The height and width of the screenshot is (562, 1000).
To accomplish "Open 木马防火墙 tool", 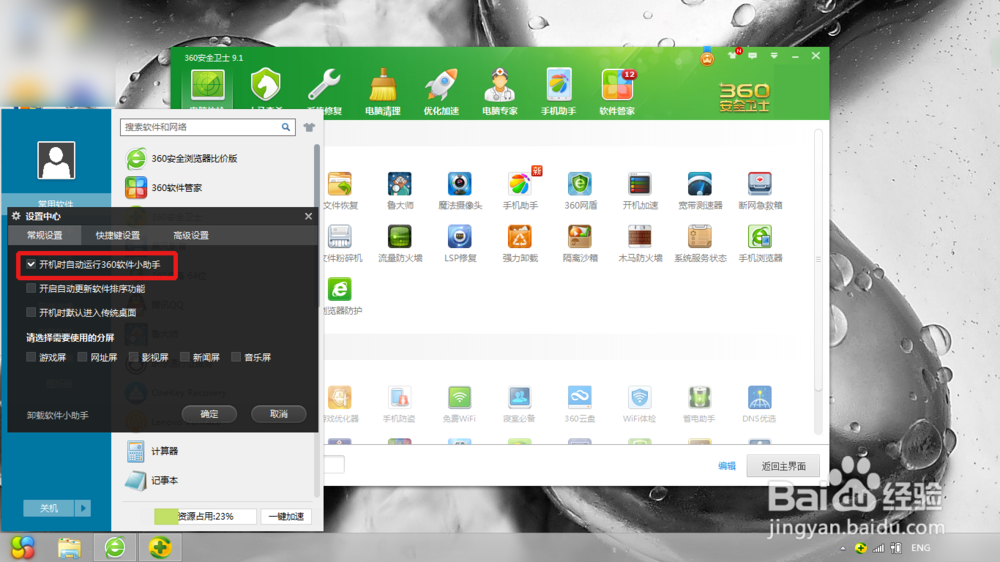I will [x=640, y=244].
